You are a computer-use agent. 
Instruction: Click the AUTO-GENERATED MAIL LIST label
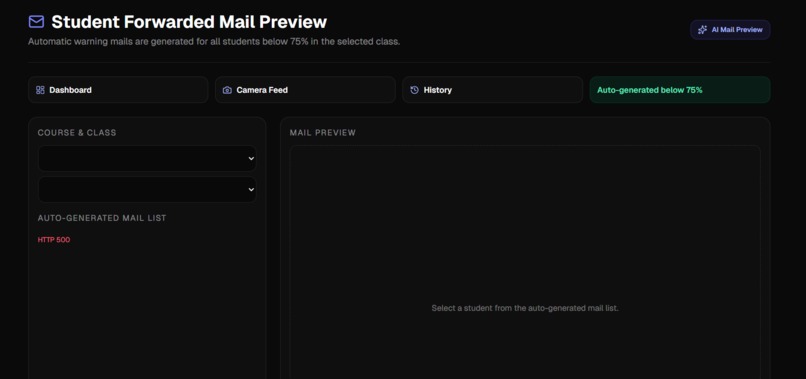[102, 218]
